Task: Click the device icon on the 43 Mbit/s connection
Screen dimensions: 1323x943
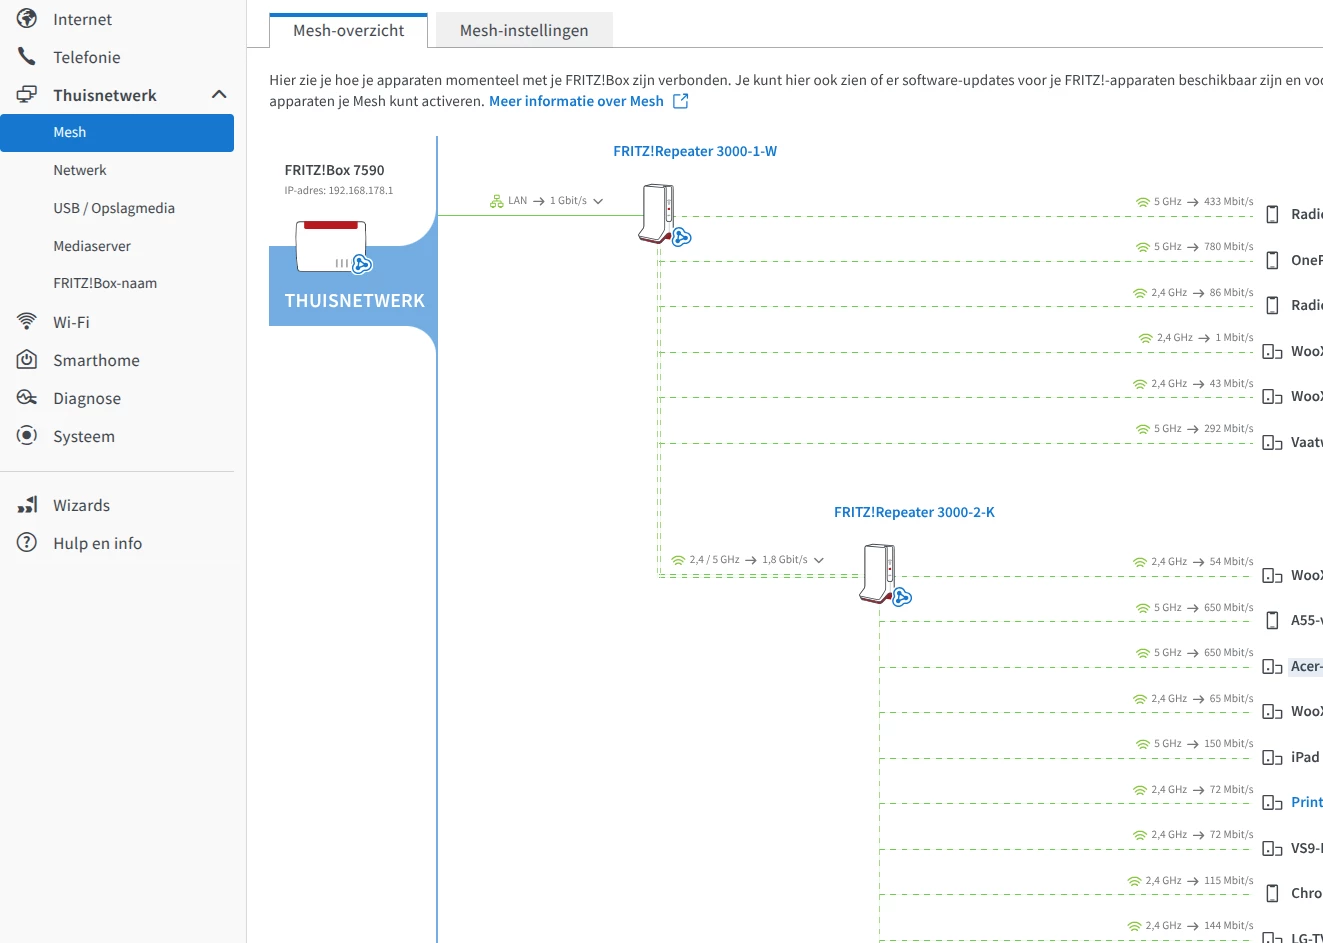Action: point(1272,397)
